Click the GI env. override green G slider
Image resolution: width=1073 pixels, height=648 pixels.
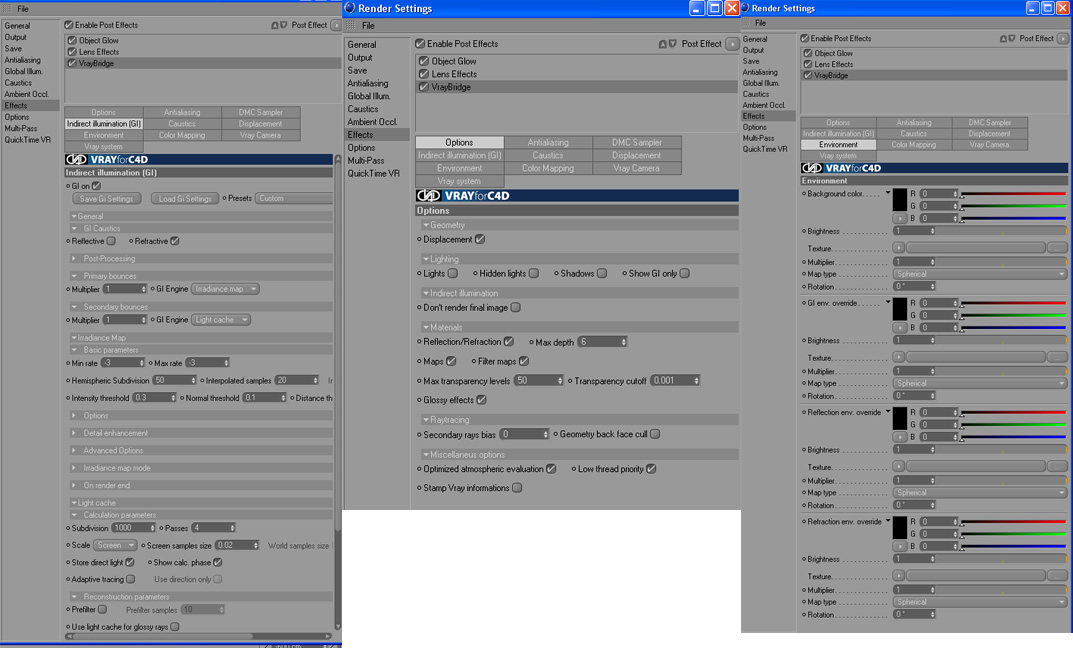click(1013, 315)
